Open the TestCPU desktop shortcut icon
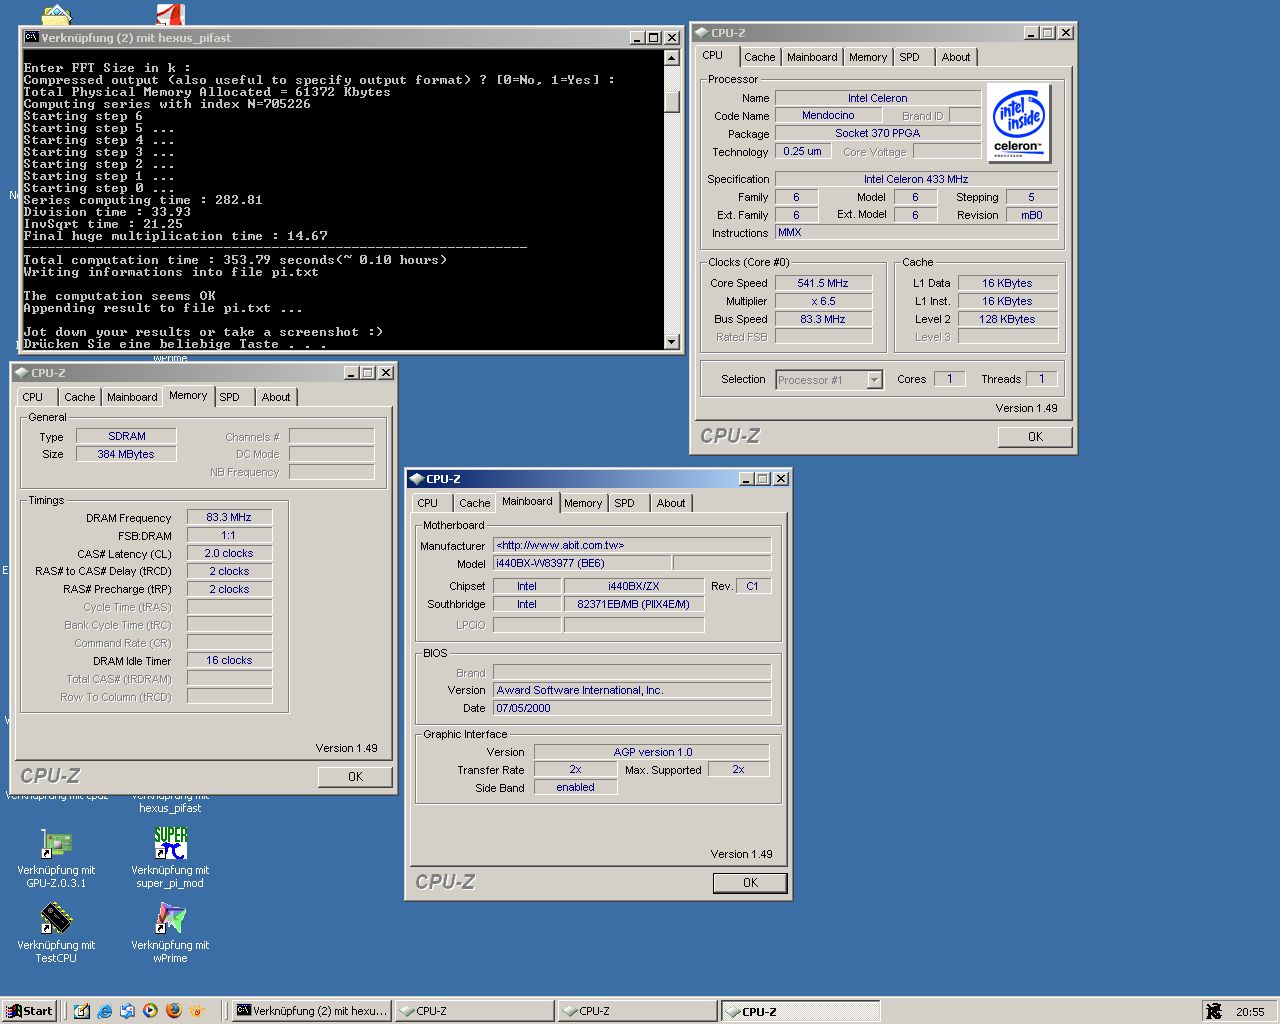This screenshot has height=1024, width=1280. (56, 919)
